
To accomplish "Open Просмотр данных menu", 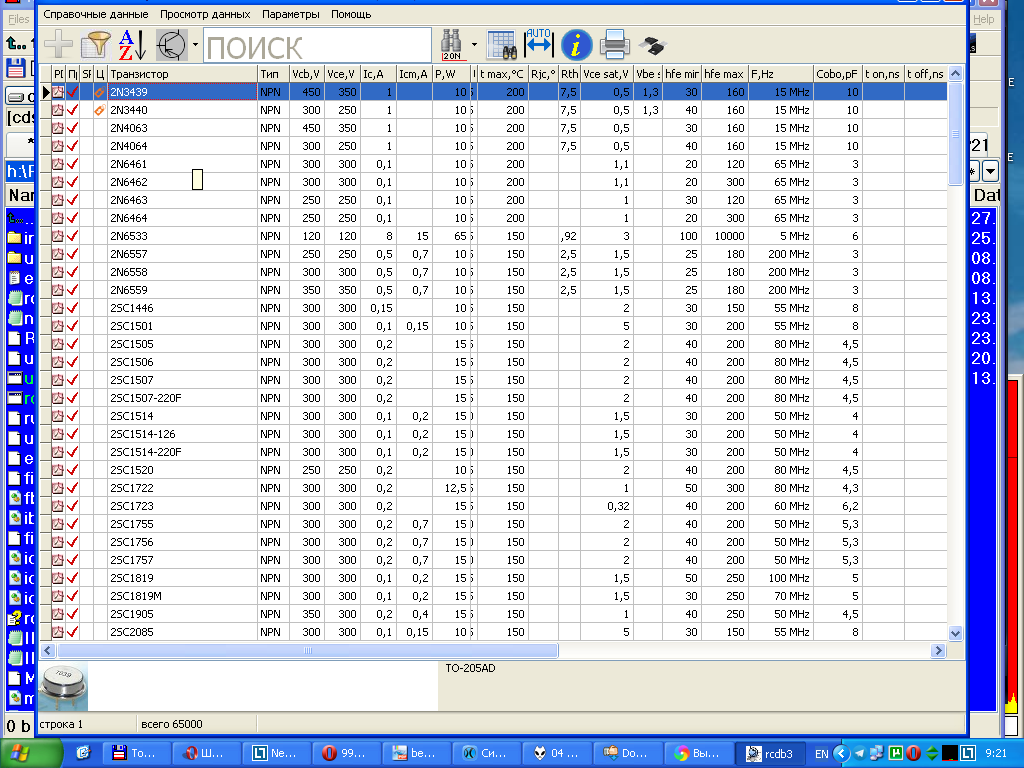I will coord(205,14).
